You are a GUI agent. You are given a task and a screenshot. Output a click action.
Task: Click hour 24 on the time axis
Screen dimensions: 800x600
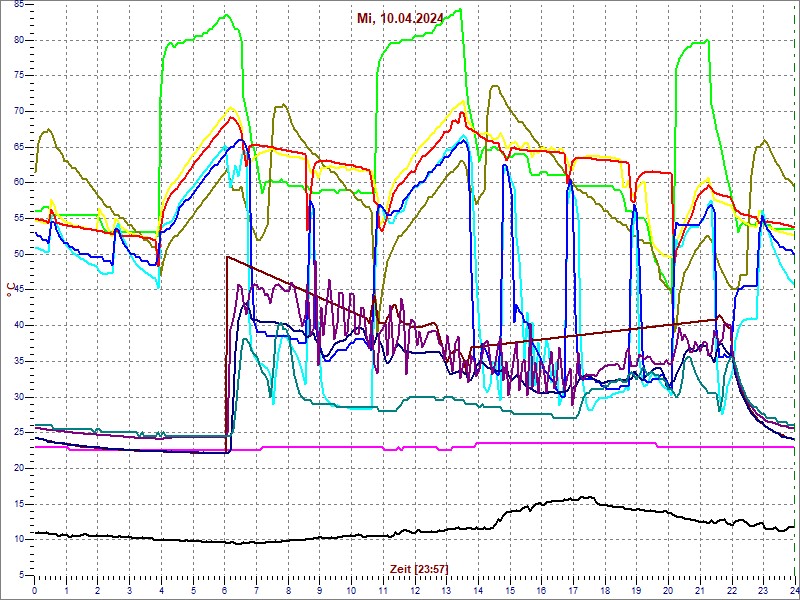point(793,590)
